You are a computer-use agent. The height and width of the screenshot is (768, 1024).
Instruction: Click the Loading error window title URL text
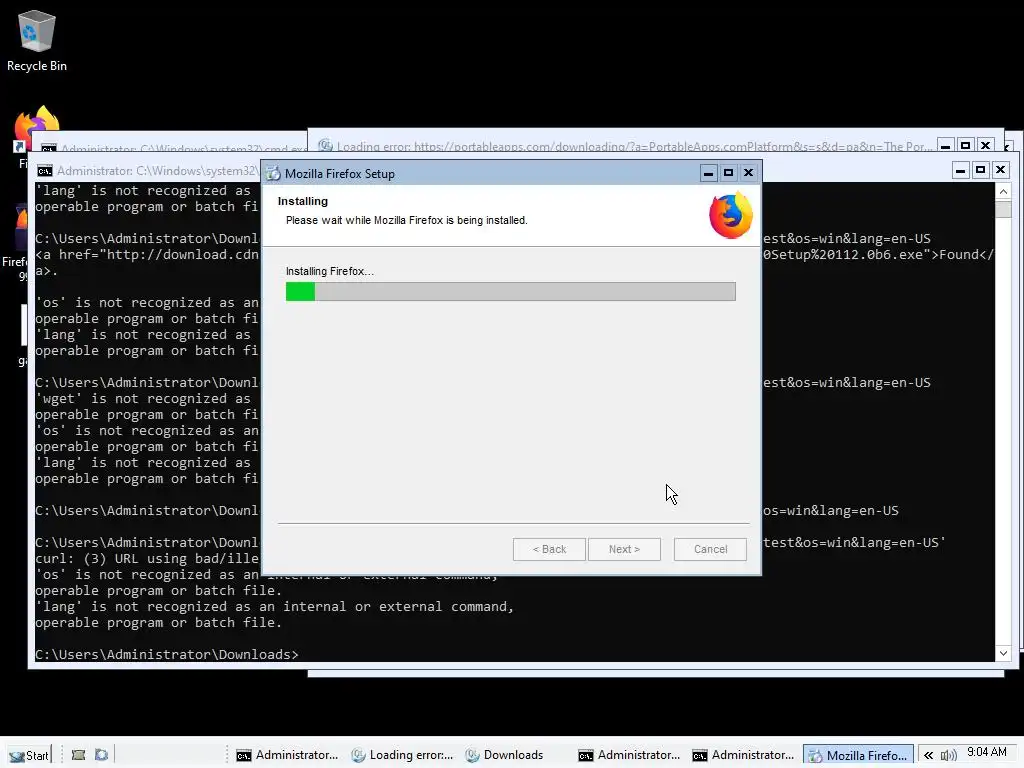point(635,147)
